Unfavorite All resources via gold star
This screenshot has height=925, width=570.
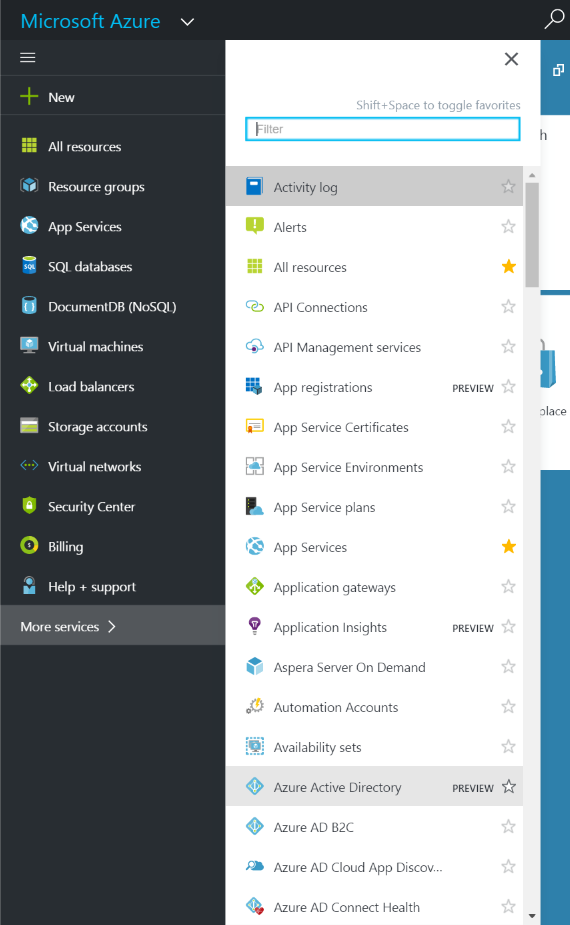508,266
